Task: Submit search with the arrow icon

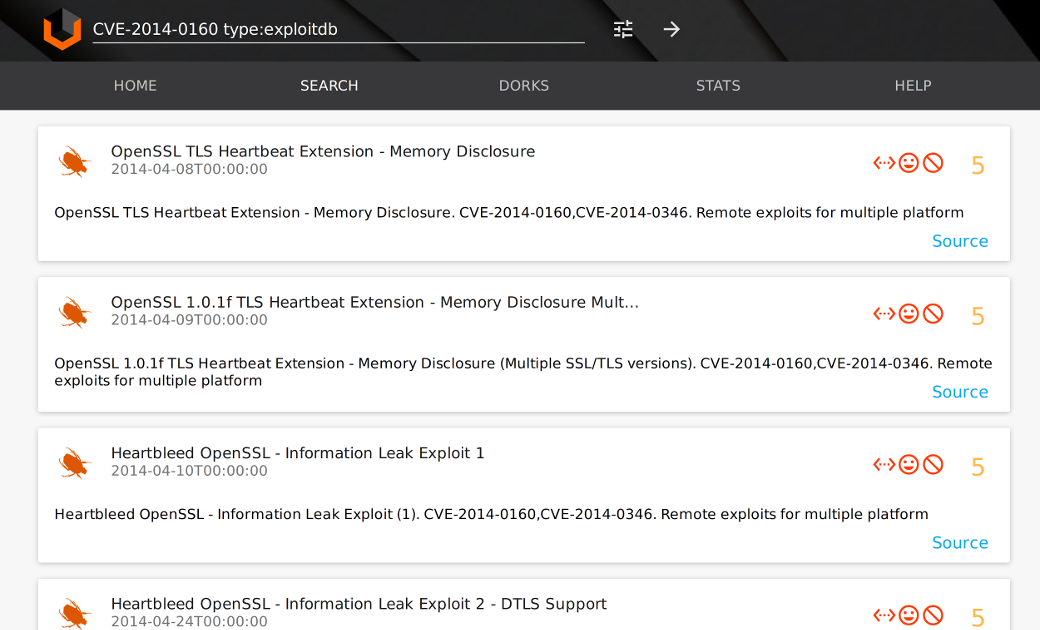Action: pos(671,29)
